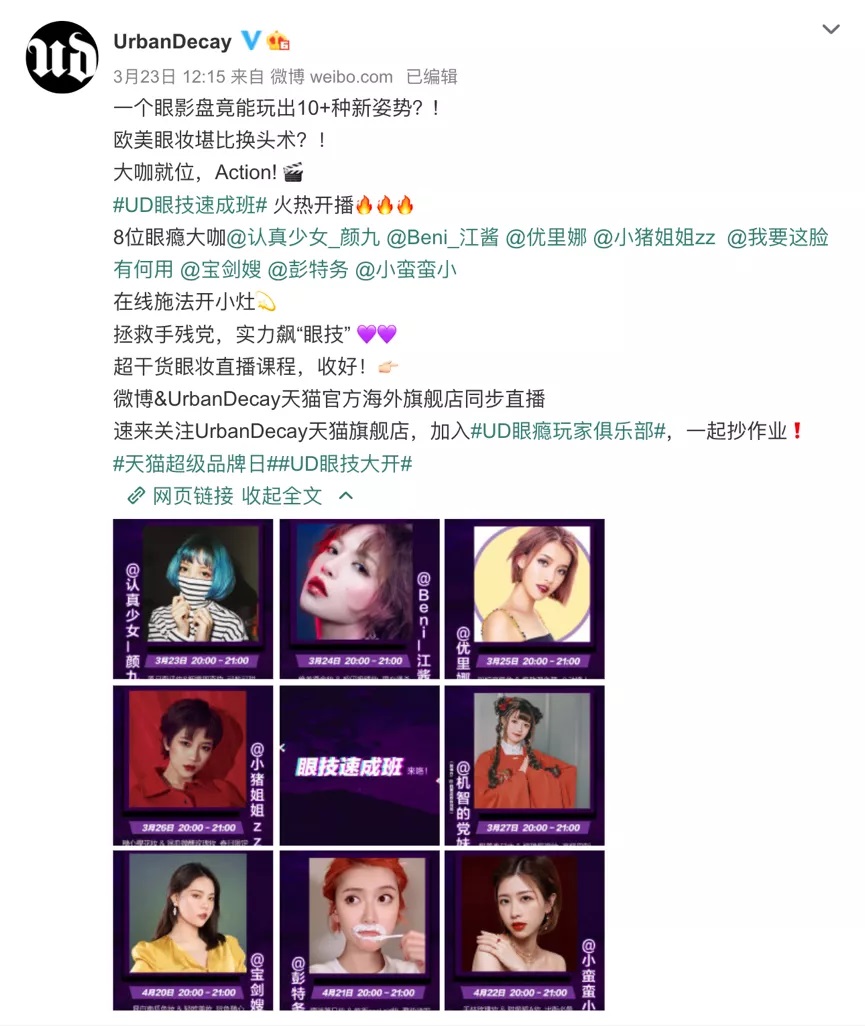Image resolution: width=865 pixels, height=1026 pixels.
Task: Open mention @Beni_江酱
Action: pos(442,237)
